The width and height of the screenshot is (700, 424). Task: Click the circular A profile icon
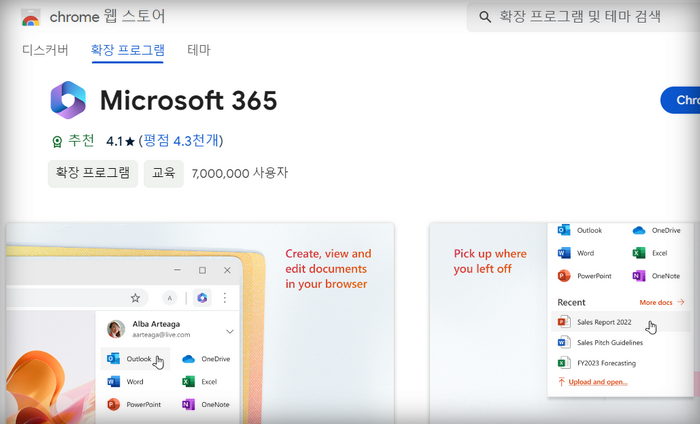click(170, 298)
